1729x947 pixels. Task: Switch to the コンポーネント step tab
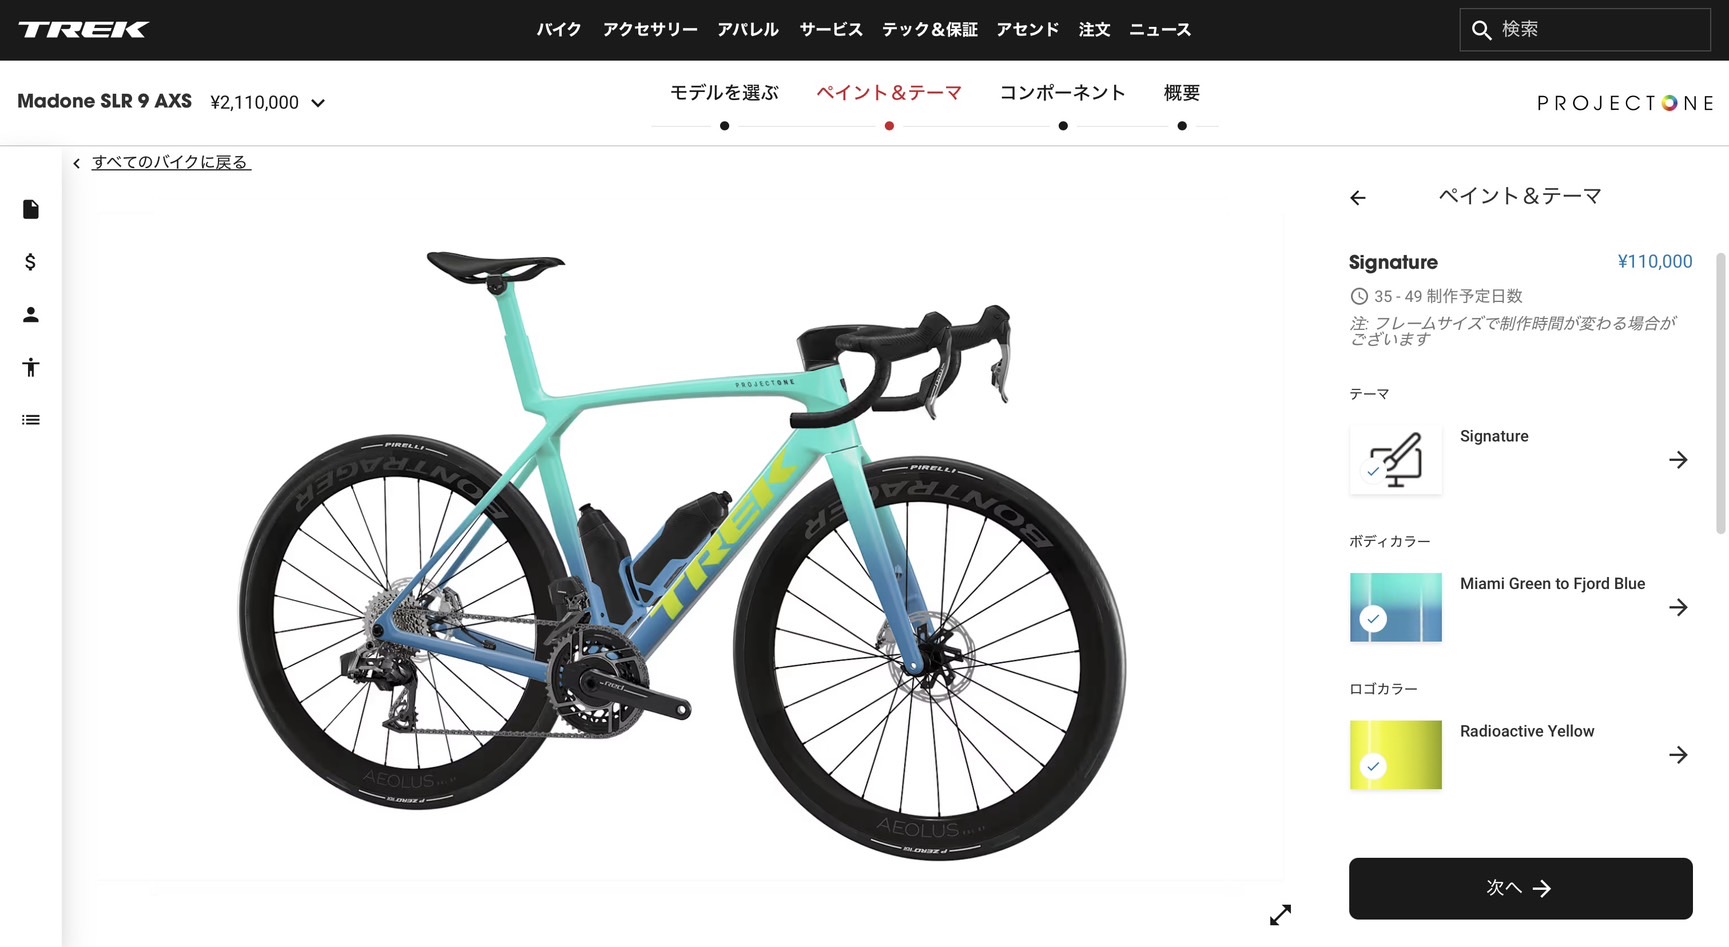pos(1063,93)
